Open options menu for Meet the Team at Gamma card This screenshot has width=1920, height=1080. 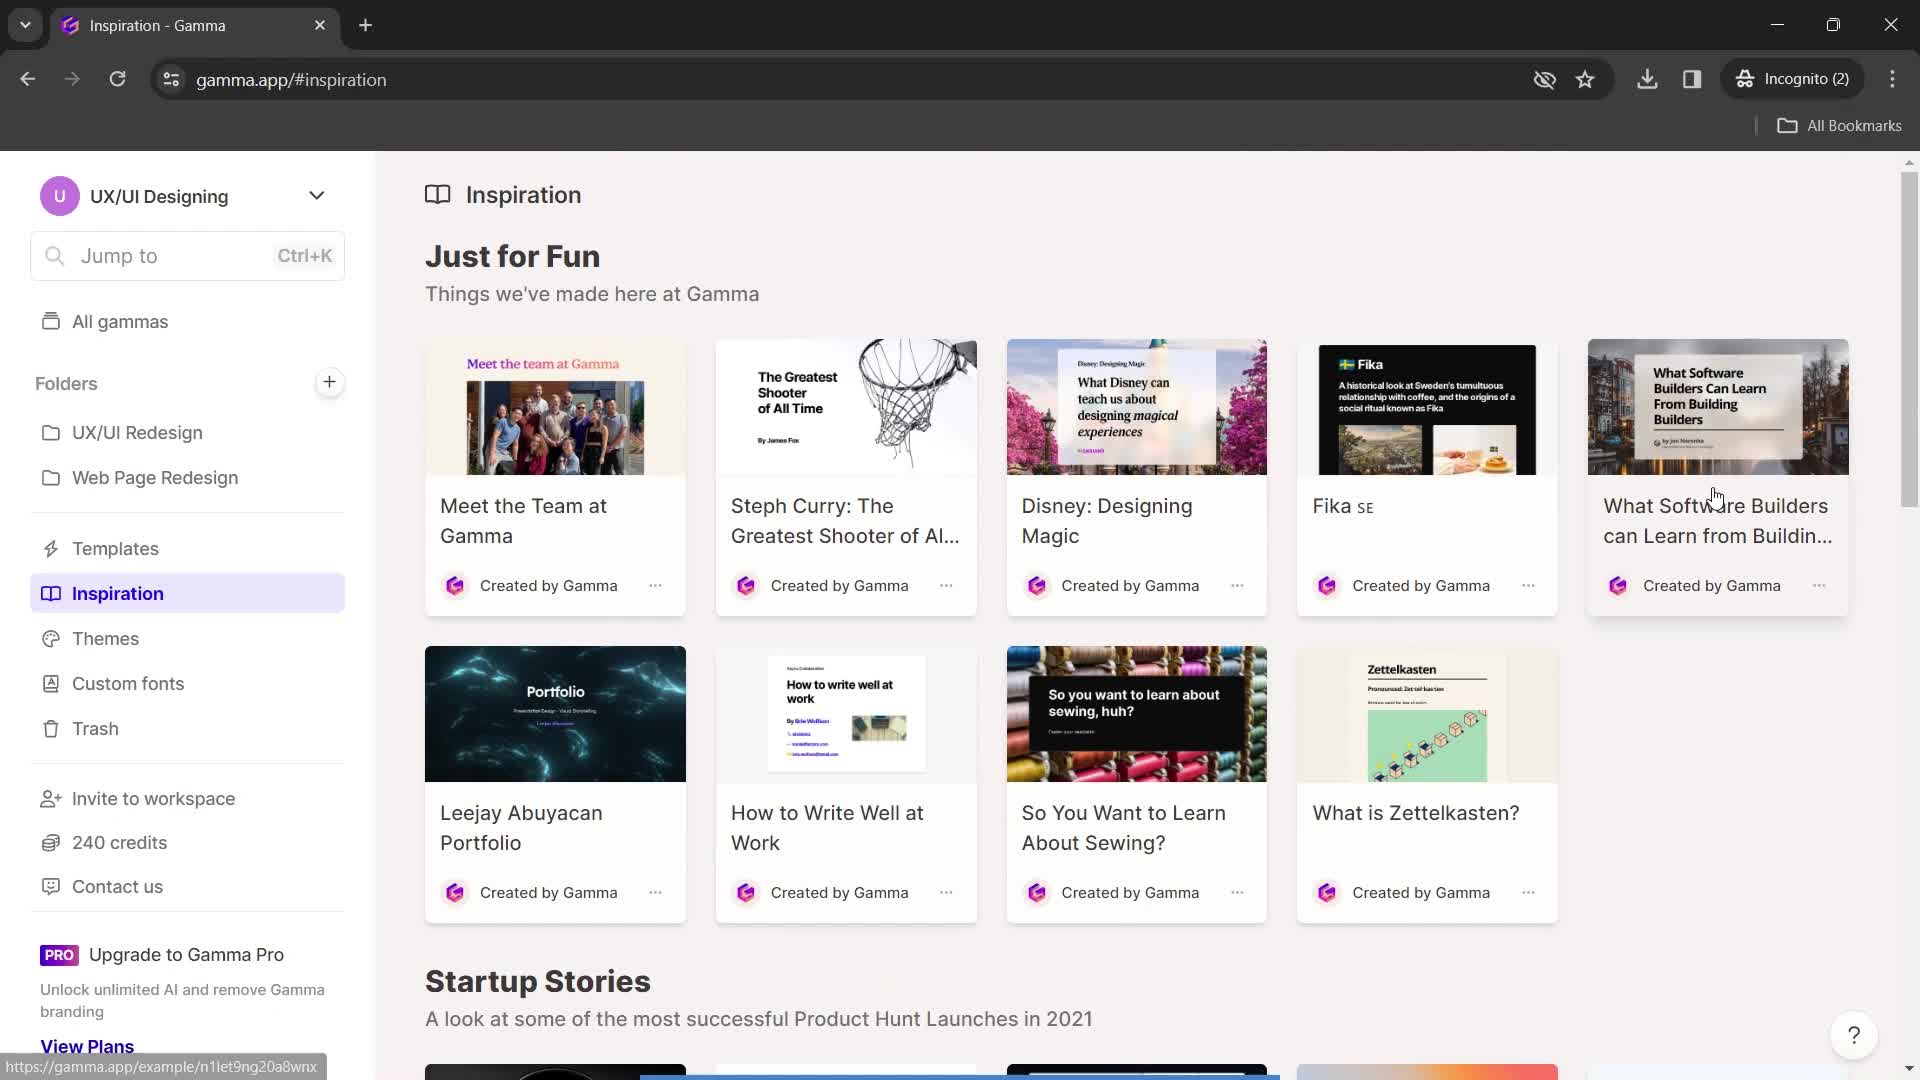pos(655,586)
